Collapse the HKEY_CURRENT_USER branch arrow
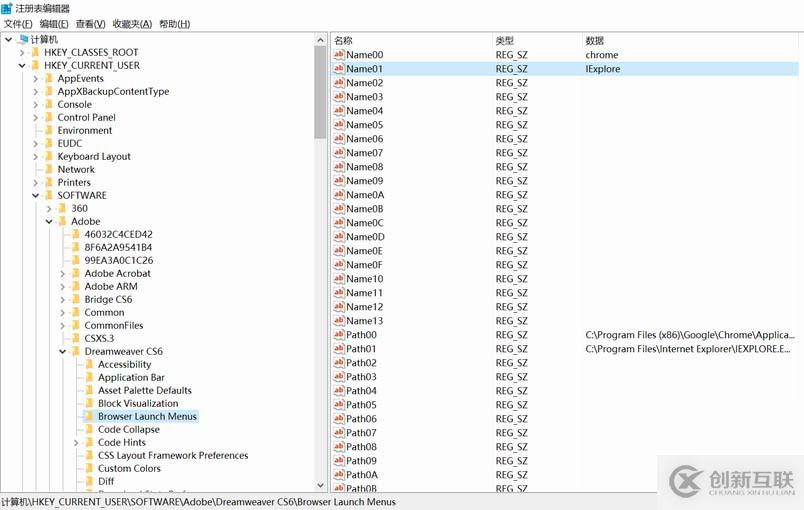This screenshot has width=804, height=510. [22, 66]
